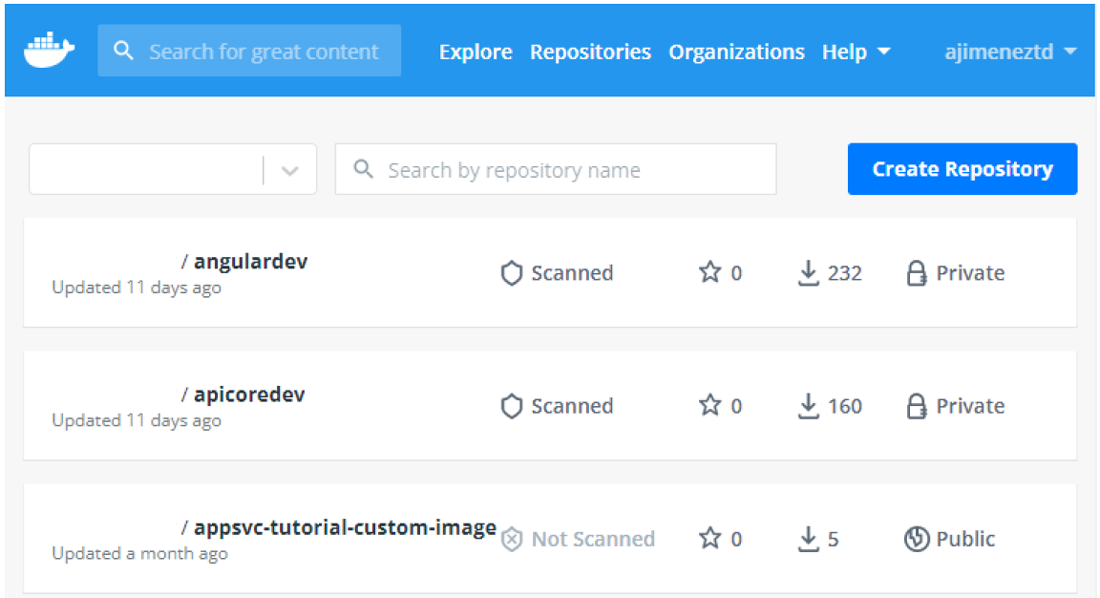This screenshot has width=1100, height=598.
Task: Click the Docker whale logo
Action: 49,51
